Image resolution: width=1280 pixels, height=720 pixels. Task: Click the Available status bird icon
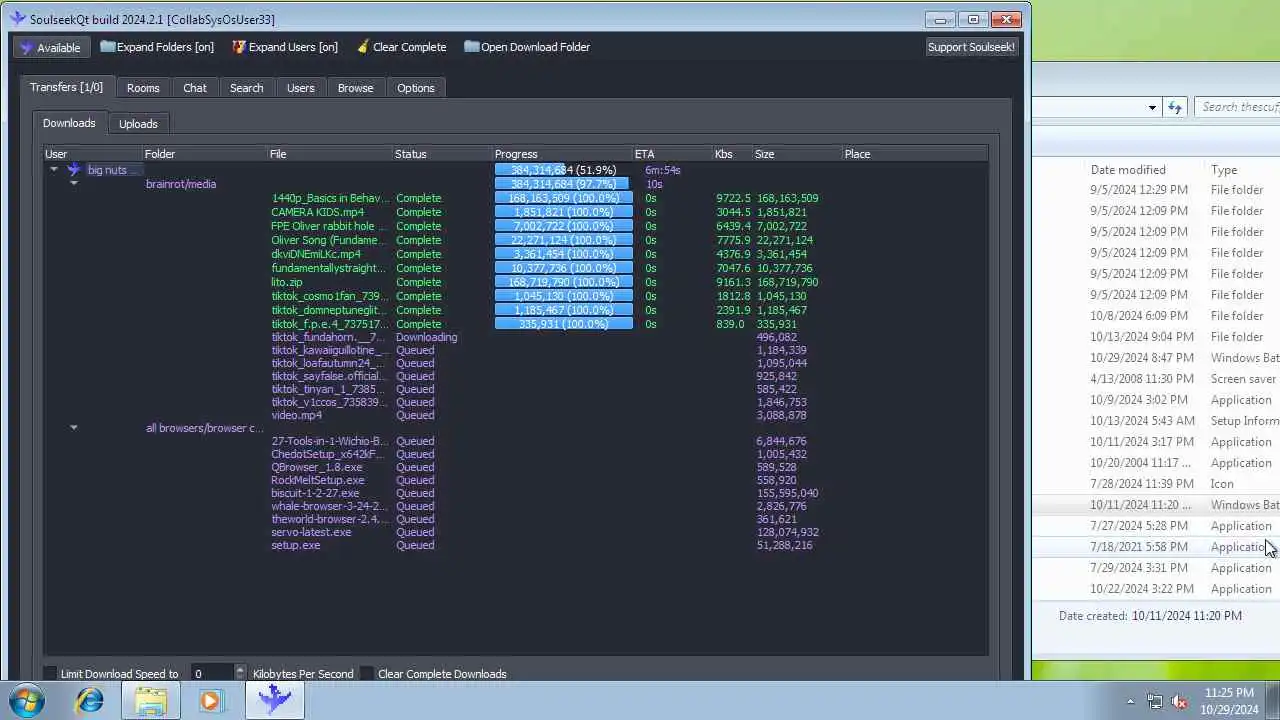click(x=26, y=47)
